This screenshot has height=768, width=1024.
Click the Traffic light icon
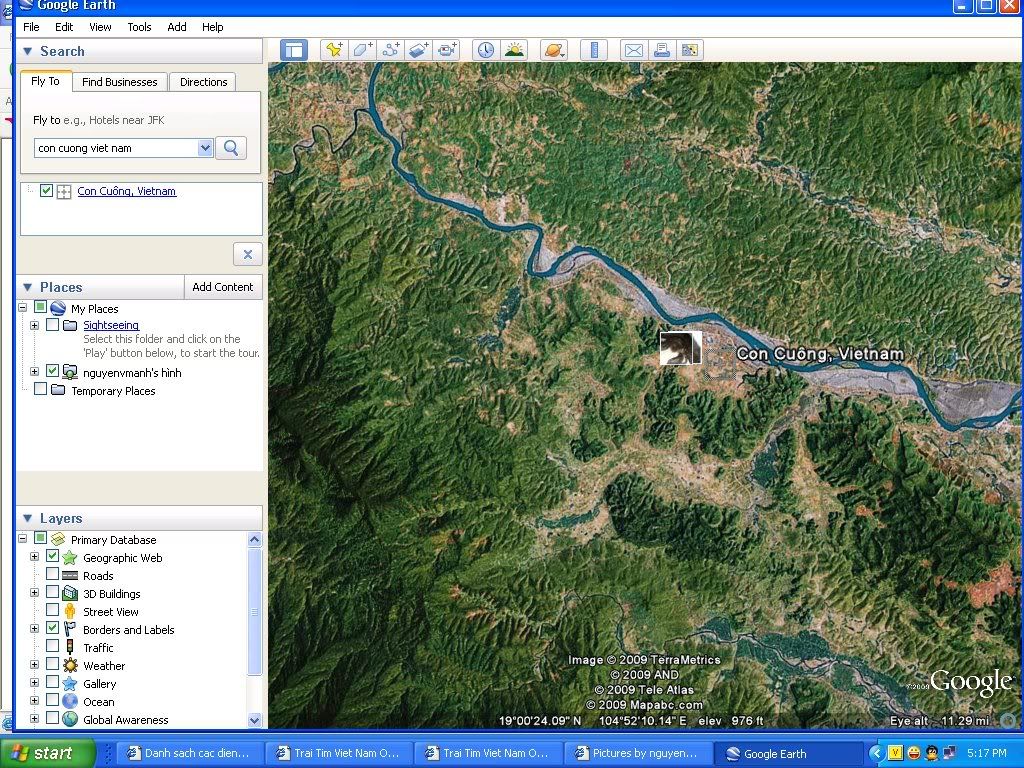70,648
